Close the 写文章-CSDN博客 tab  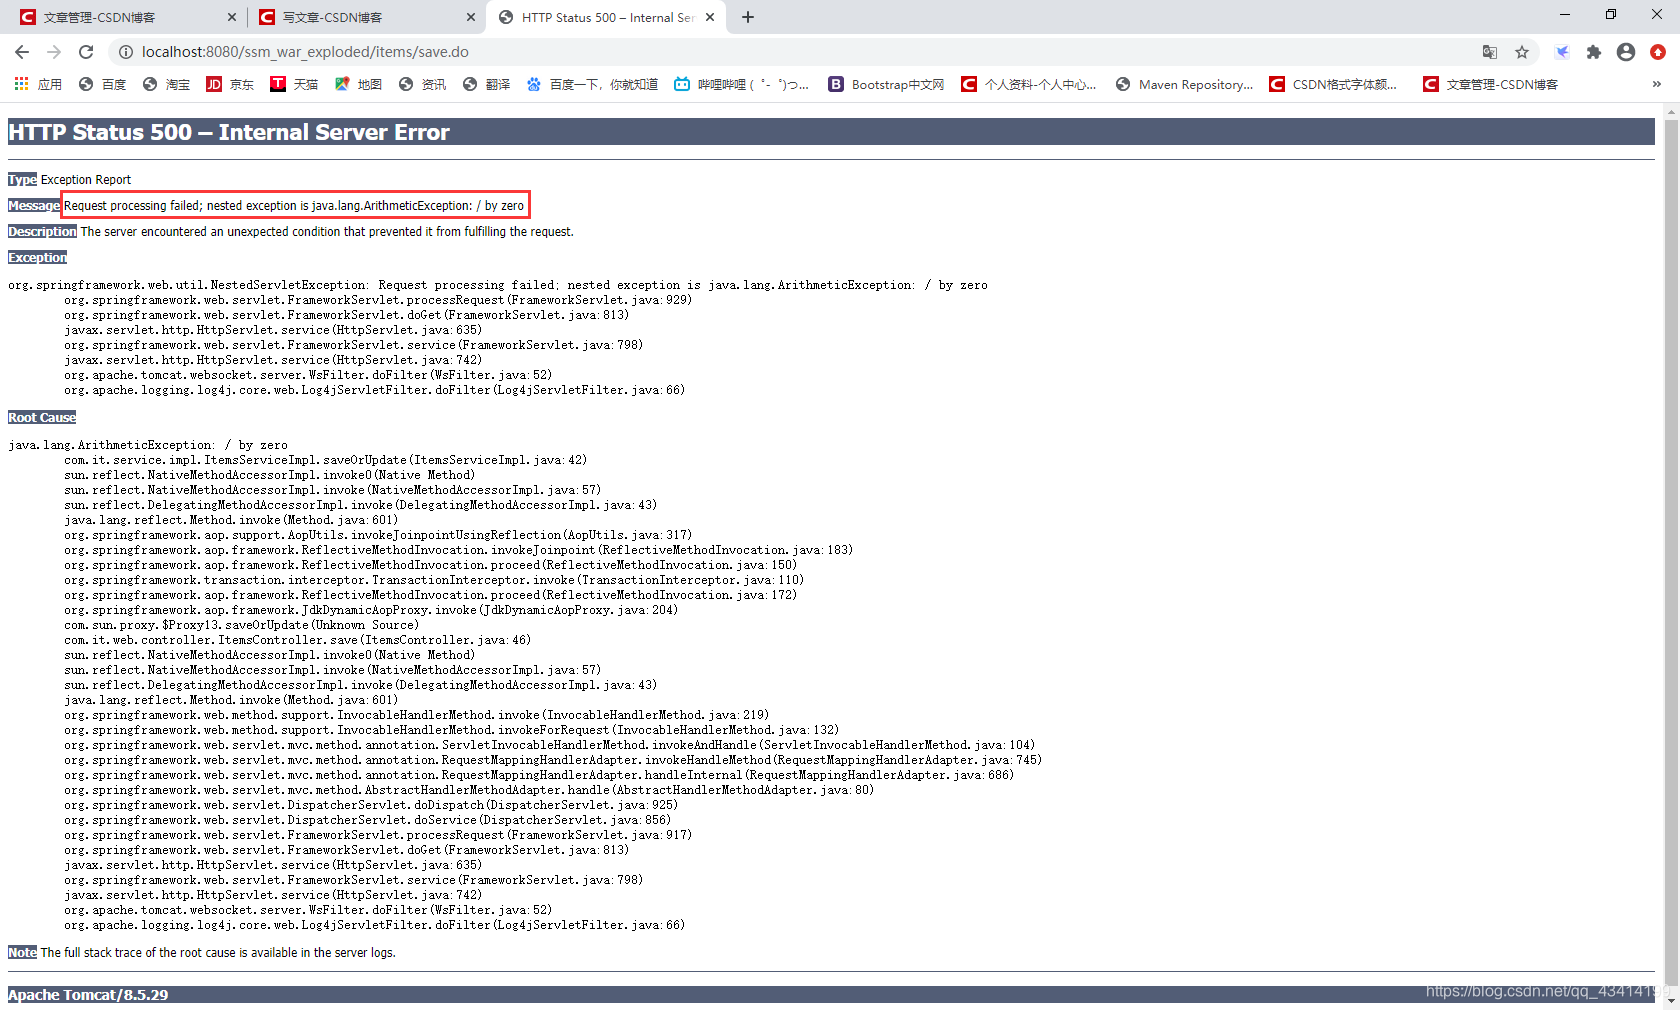(471, 17)
